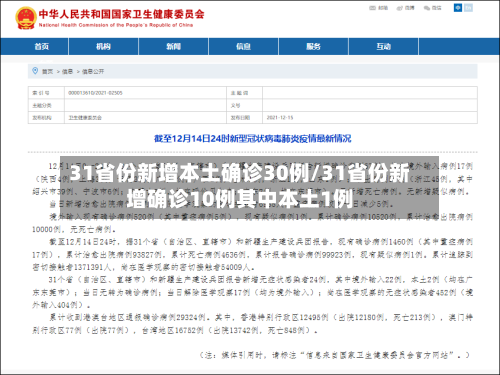500x375 pixels.
Task: Click the 索引号 label cell
Action: 46,93
